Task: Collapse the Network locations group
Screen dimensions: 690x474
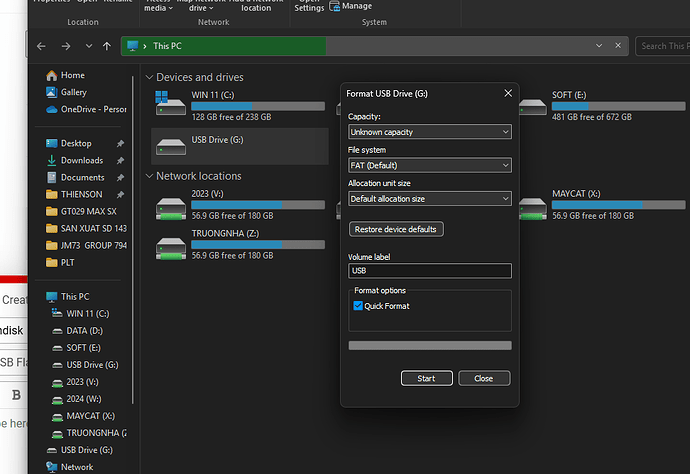Action: [x=149, y=176]
